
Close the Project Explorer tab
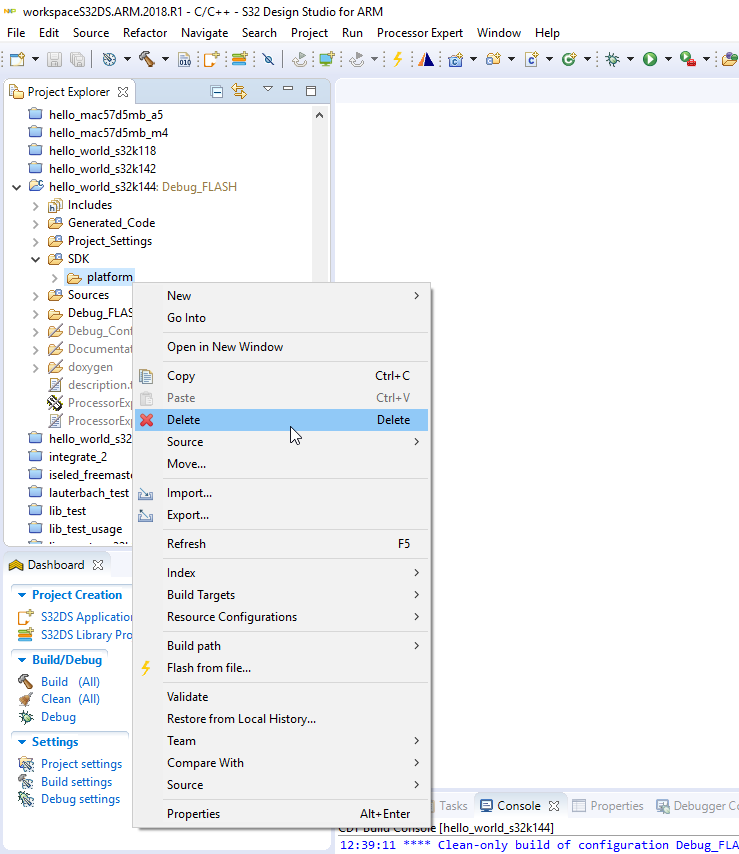coord(124,92)
